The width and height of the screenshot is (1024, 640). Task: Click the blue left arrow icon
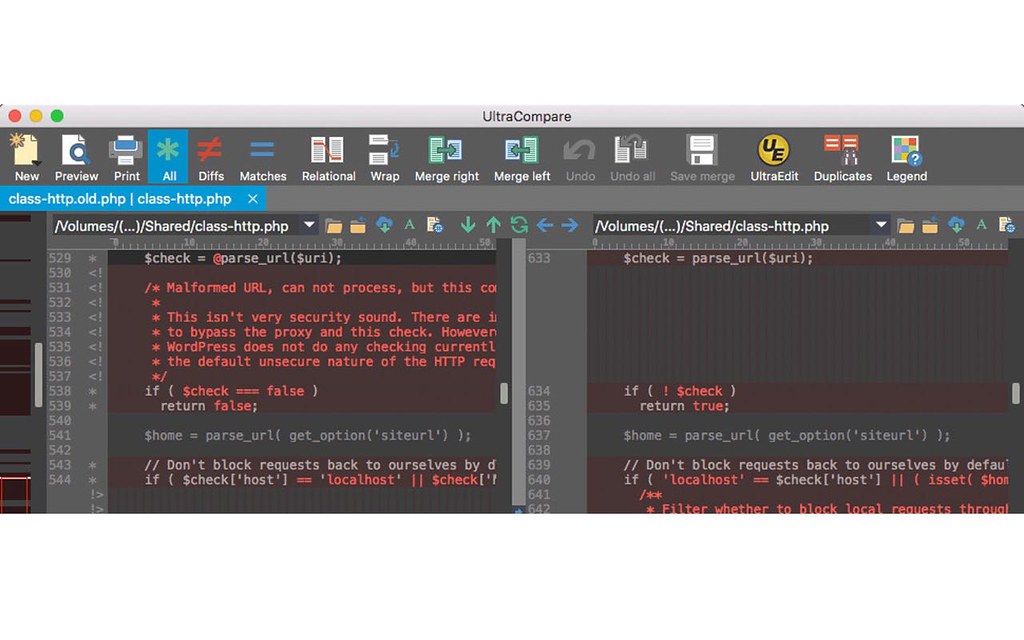tap(545, 225)
